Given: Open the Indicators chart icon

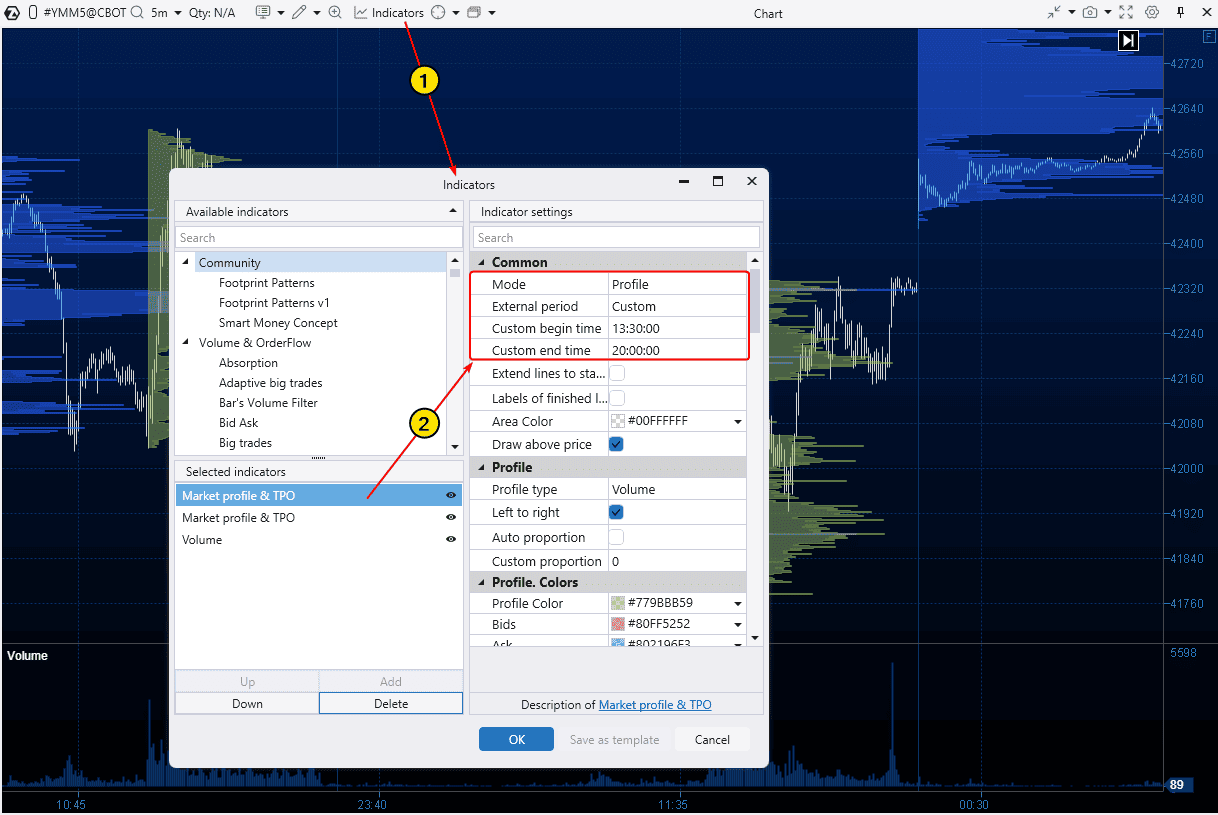Looking at the screenshot, I should click(360, 13).
